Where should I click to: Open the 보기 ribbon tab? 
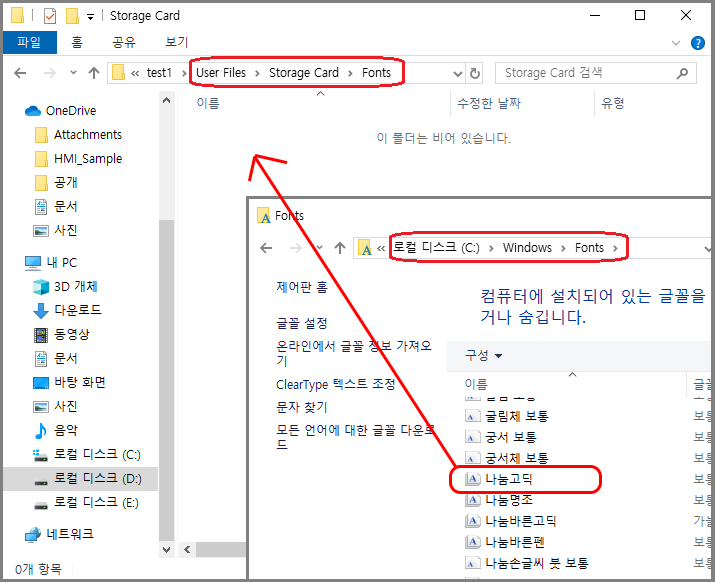pyautogui.click(x=176, y=42)
